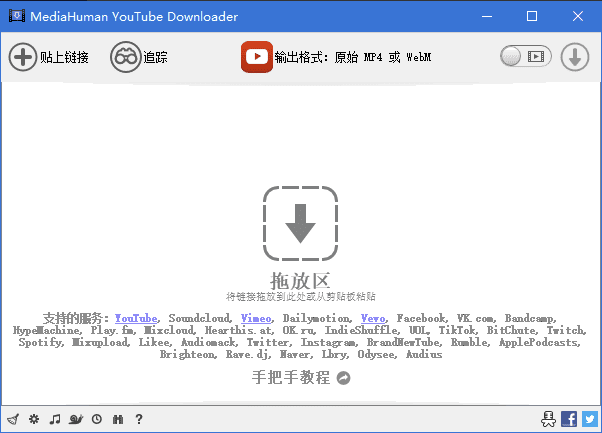Click the red YouTube output format icon
Image resolution: width=602 pixels, height=433 pixels.
point(256,57)
